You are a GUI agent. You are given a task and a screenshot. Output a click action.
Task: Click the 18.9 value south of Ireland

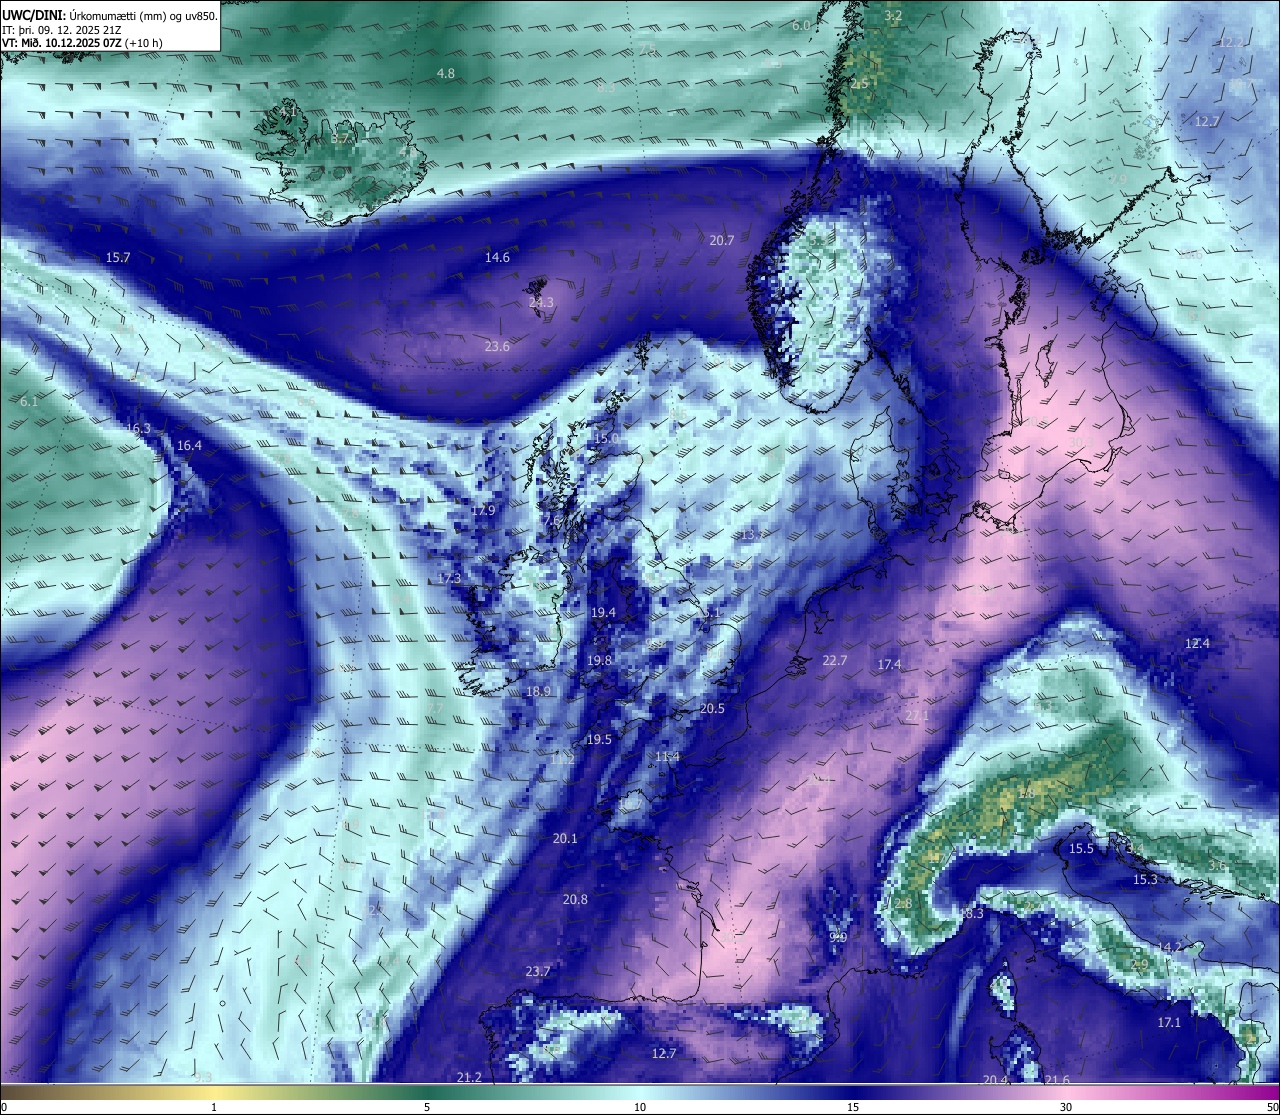click(x=539, y=692)
